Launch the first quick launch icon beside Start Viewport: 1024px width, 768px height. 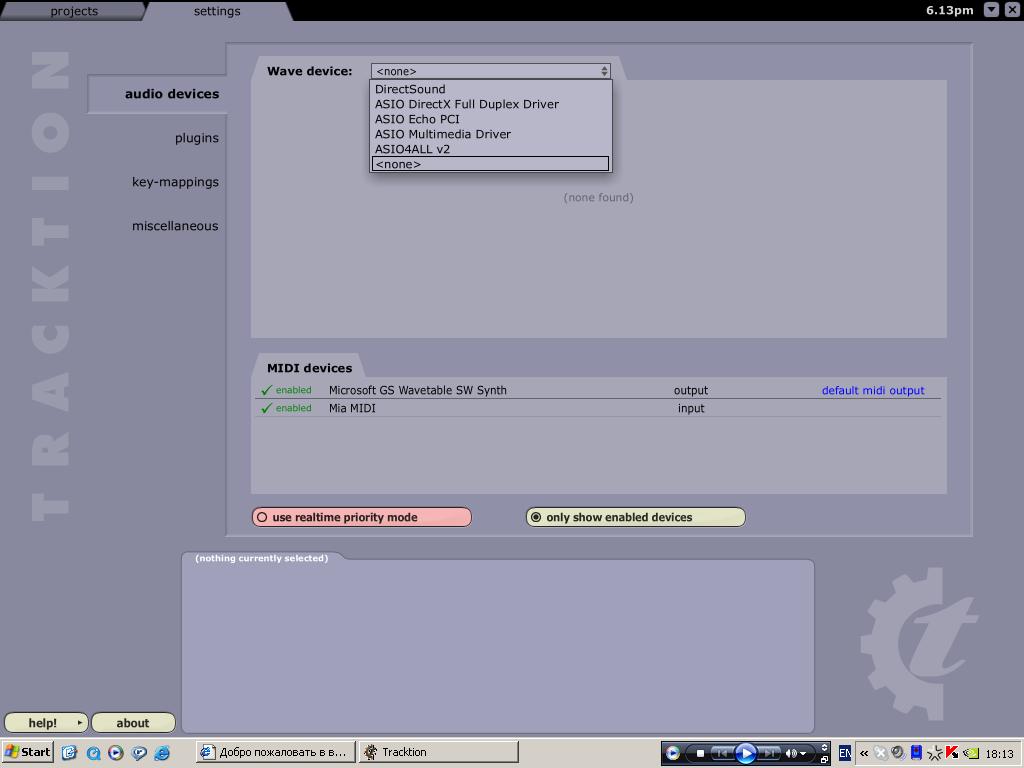69,752
